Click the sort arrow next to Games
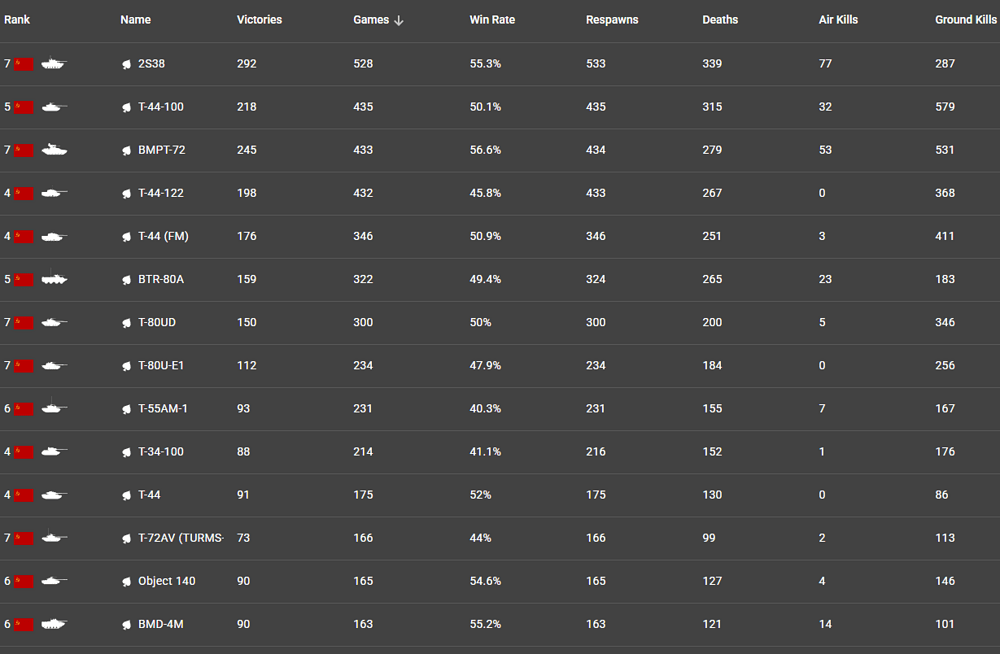 (399, 20)
